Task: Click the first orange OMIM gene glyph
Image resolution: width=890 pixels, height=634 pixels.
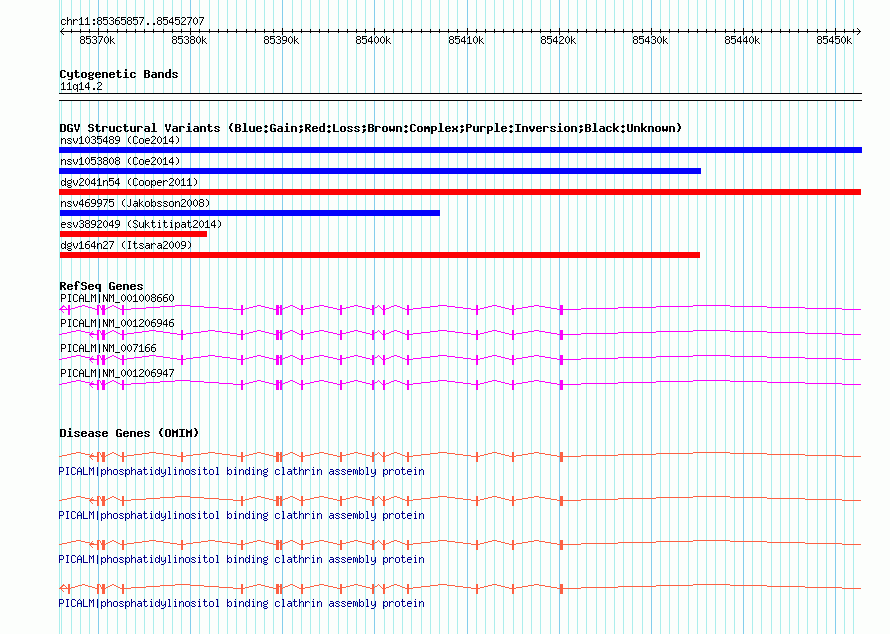Action: click(x=460, y=456)
